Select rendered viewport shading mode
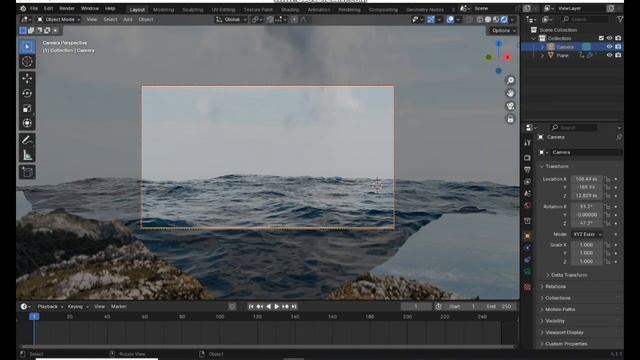 click(x=504, y=19)
